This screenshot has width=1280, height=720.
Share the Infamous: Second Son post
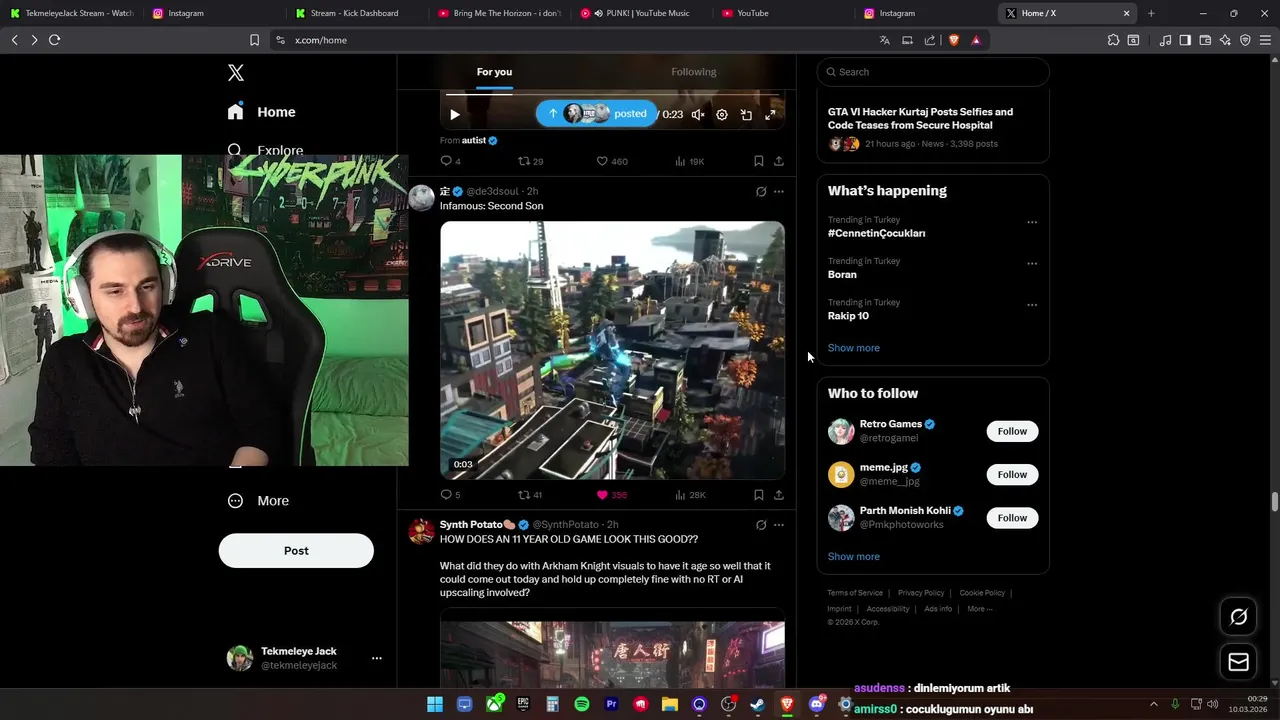pos(779,495)
